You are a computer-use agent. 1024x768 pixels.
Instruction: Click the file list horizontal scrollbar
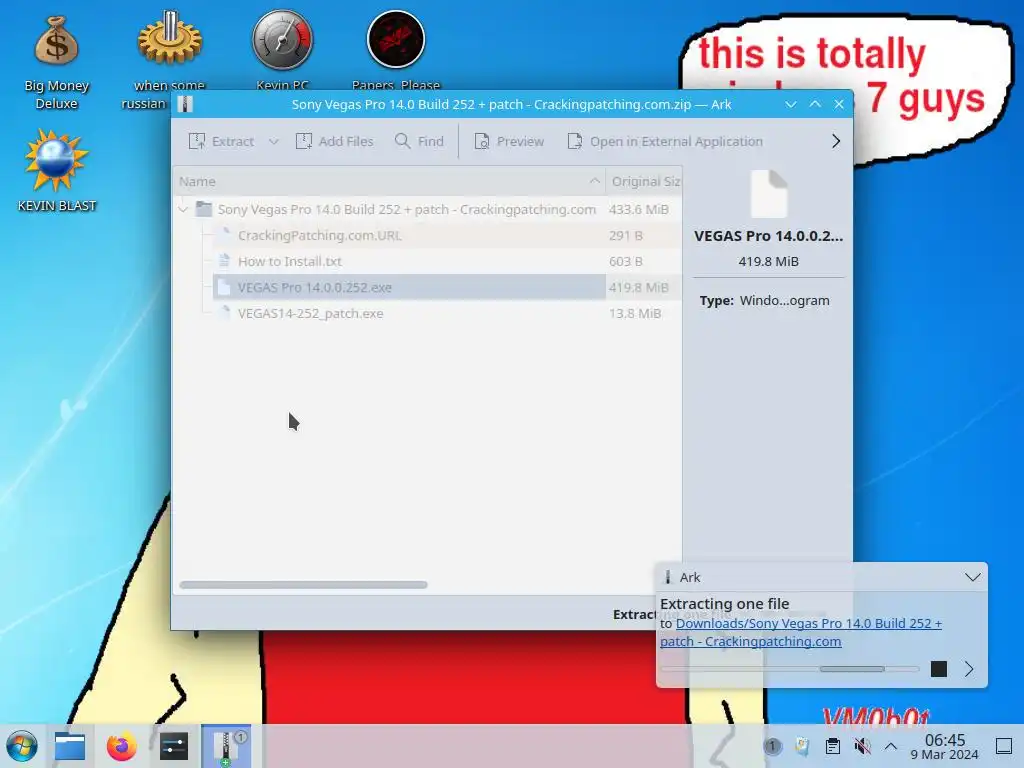click(303, 584)
